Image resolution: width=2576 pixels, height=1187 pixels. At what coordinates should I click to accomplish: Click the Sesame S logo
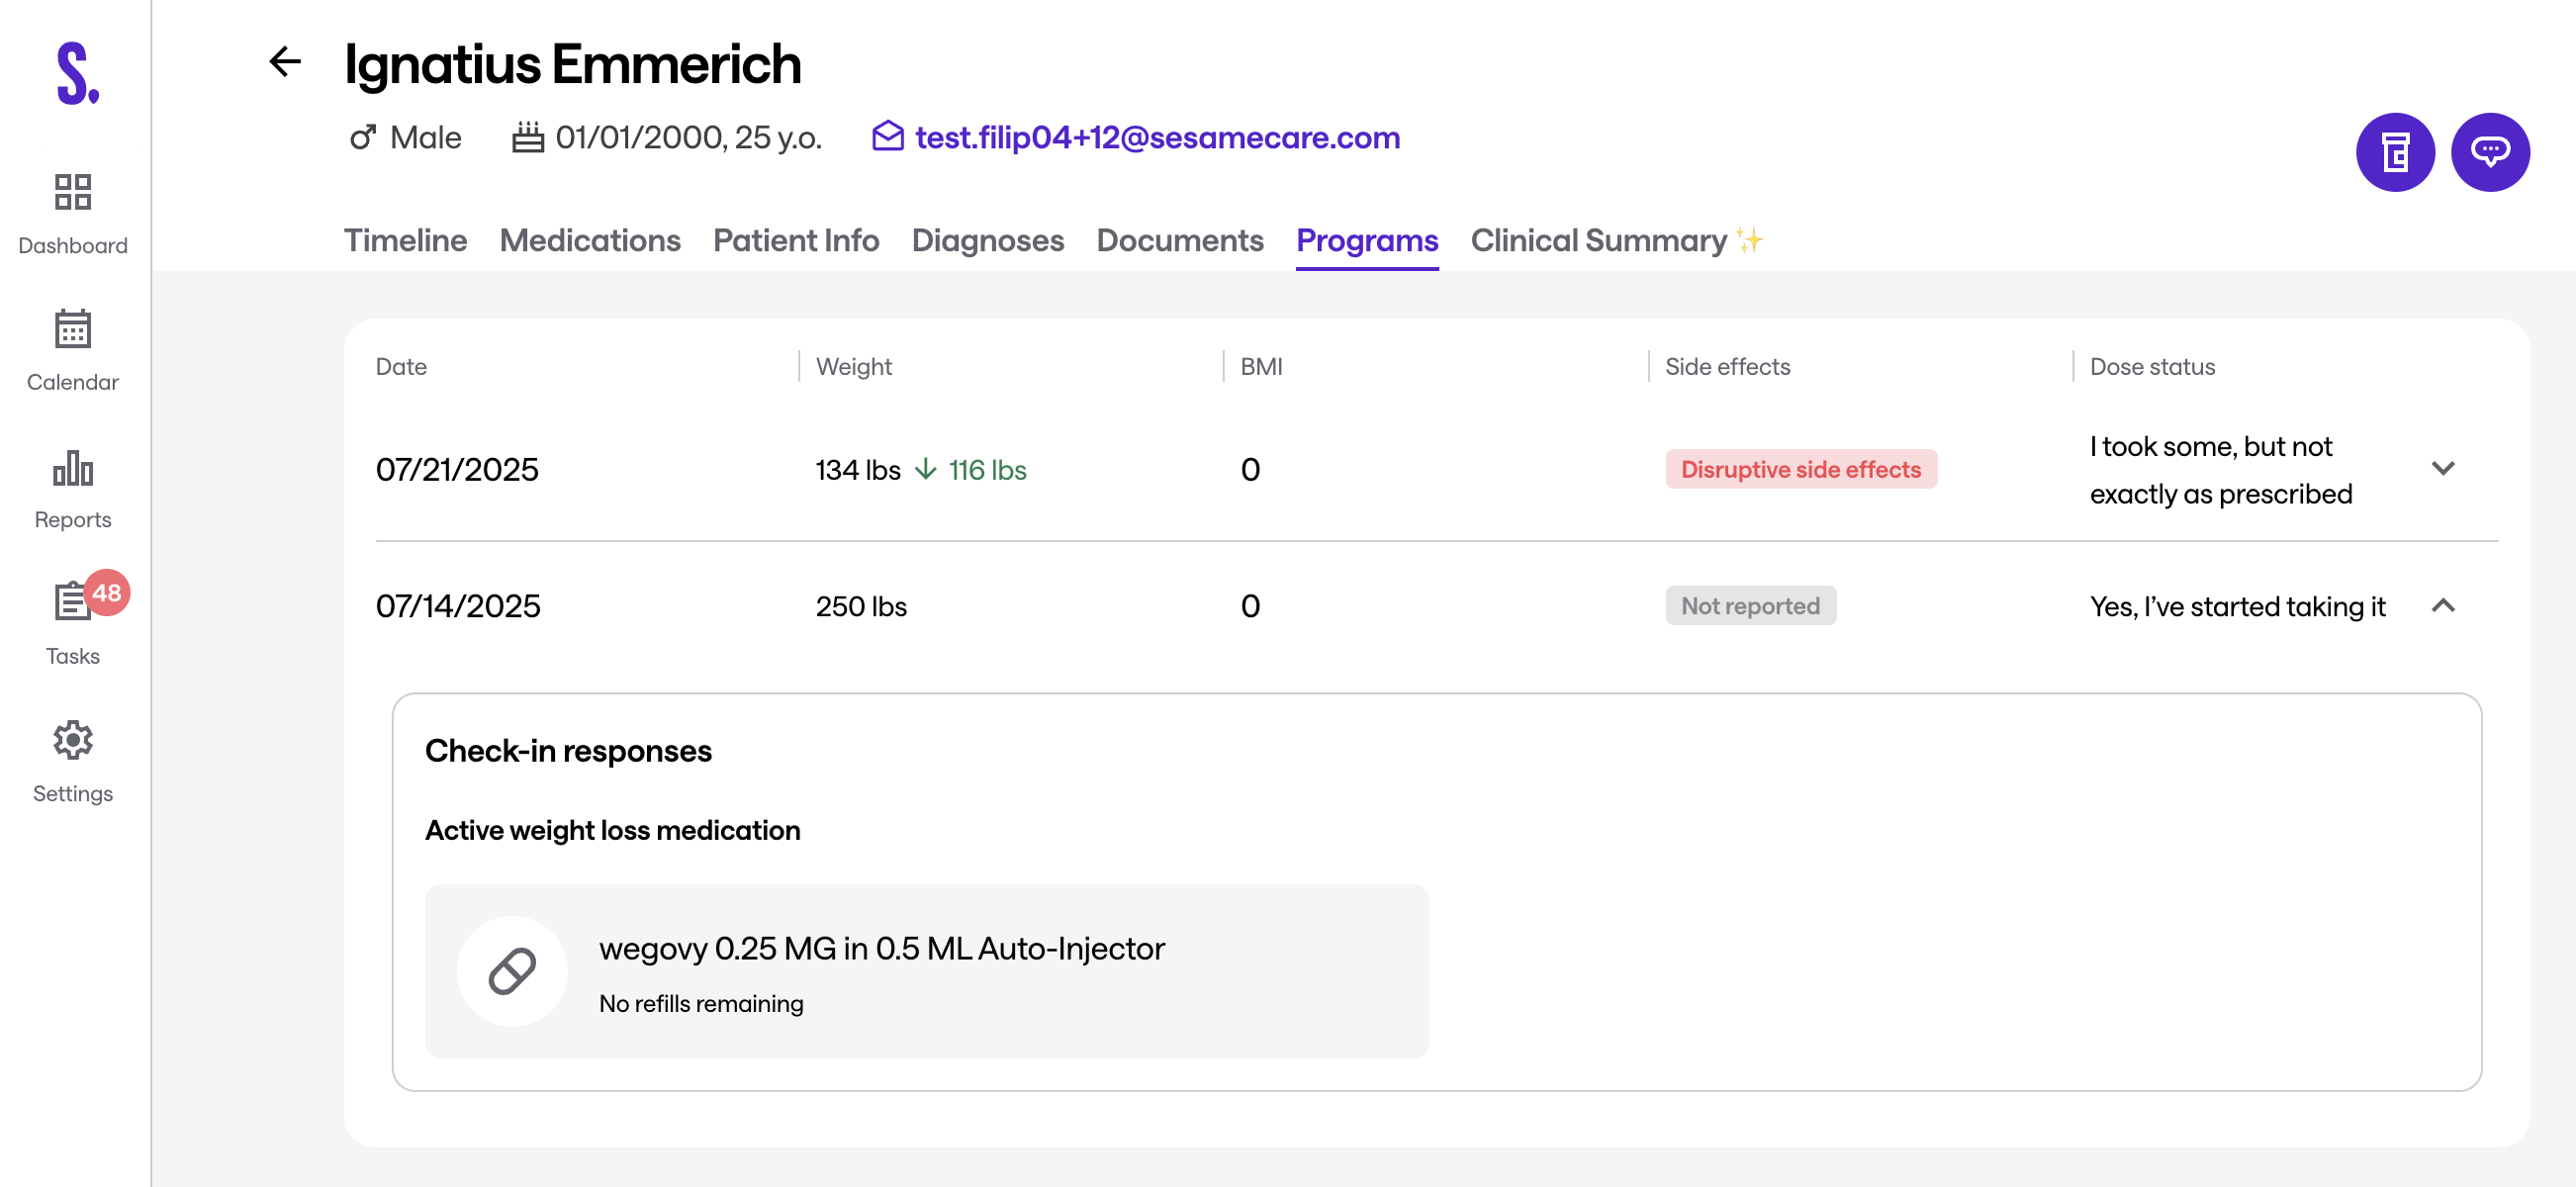pos(77,73)
